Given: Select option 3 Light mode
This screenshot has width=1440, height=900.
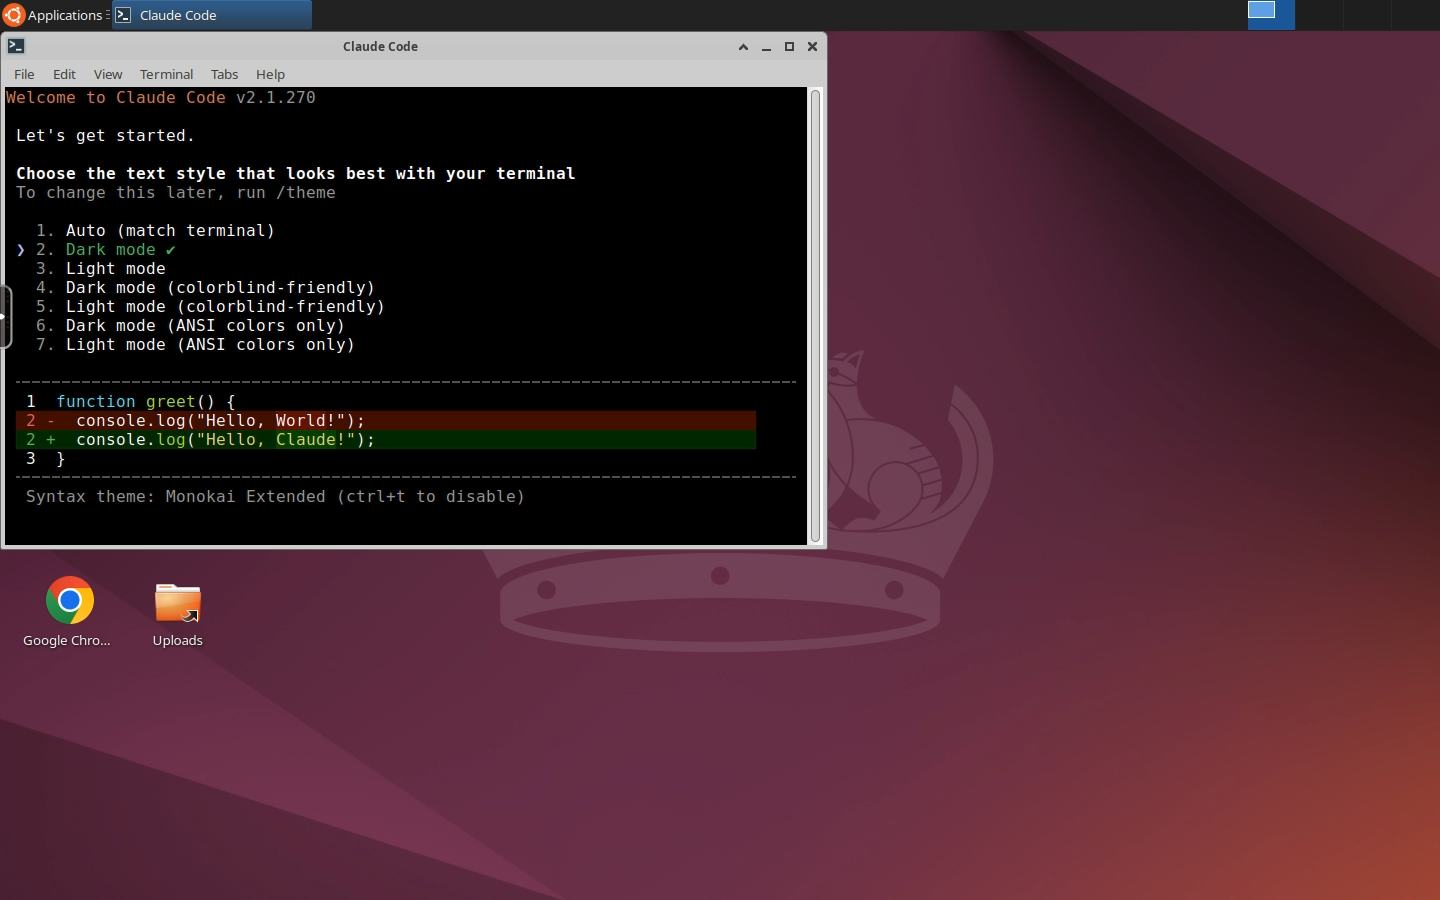Looking at the screenshot, I should click(100, 269).
